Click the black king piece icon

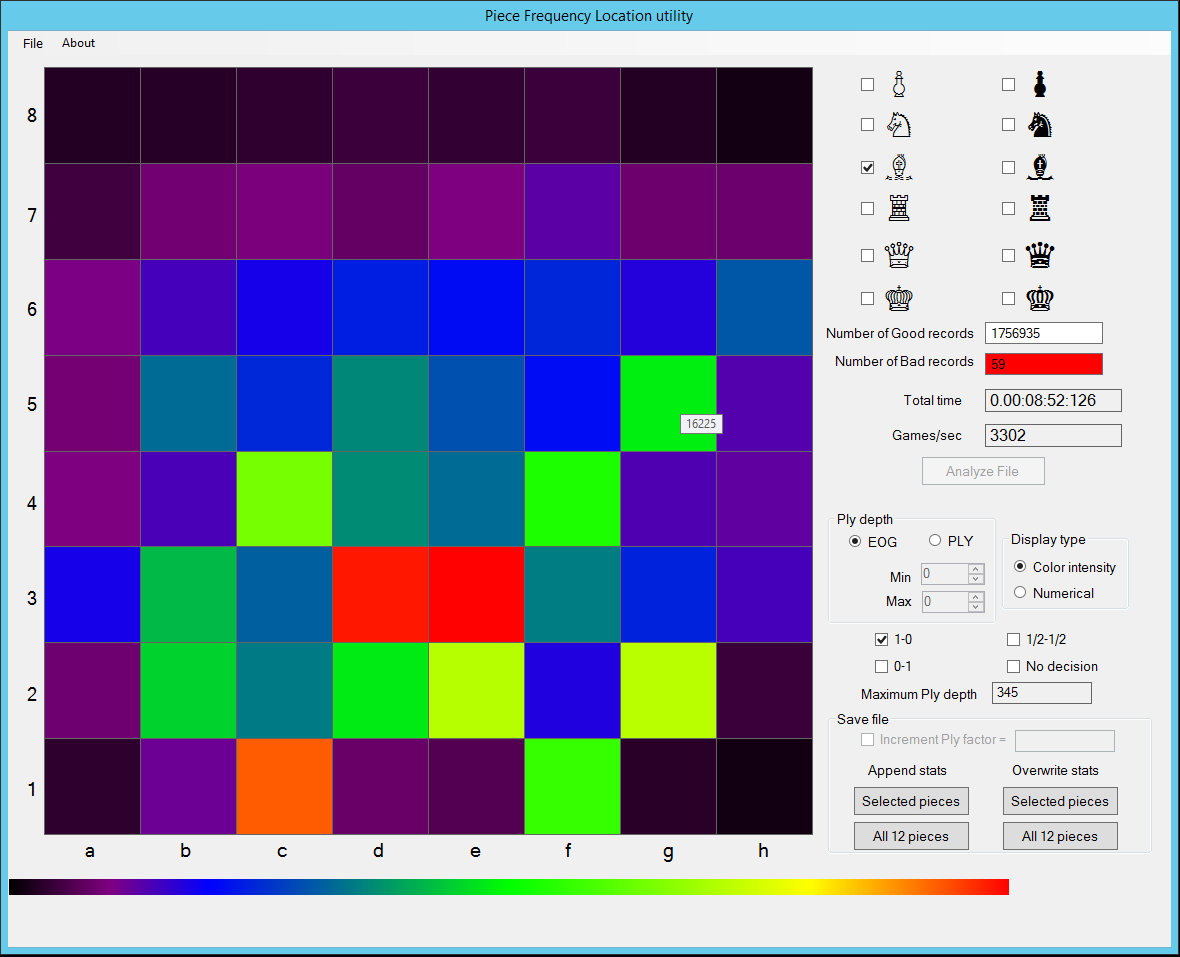click(x=1039, y=298)
